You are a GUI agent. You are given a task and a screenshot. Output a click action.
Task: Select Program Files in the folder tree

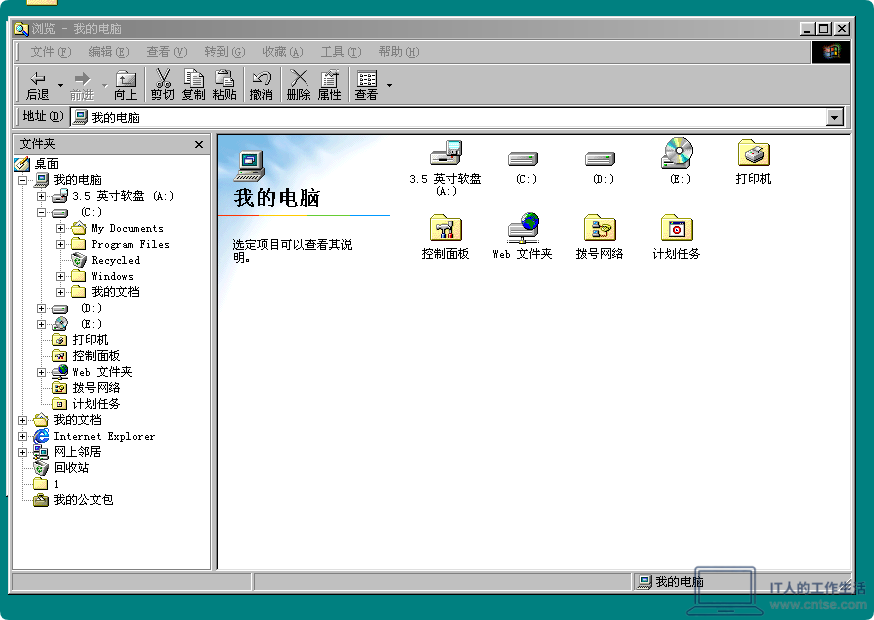click(130, 244)
